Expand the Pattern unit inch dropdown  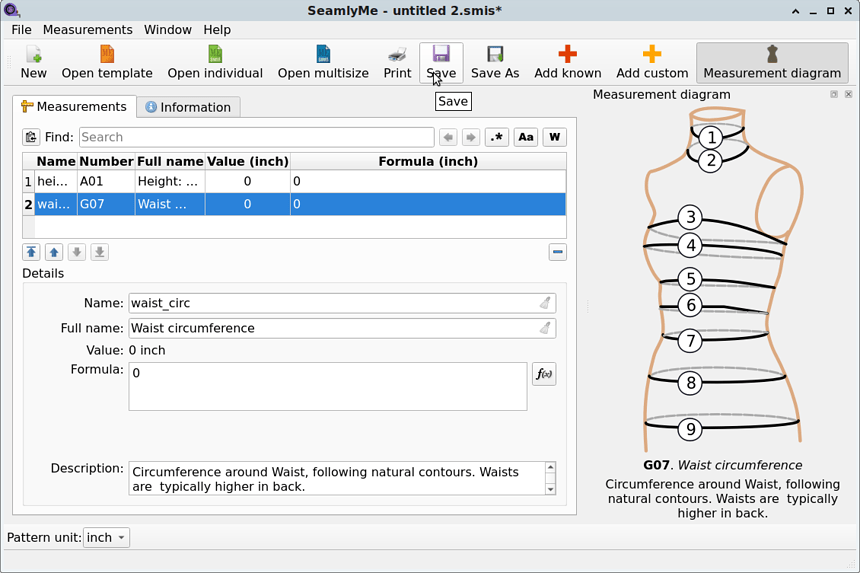(x=106, y=537)
